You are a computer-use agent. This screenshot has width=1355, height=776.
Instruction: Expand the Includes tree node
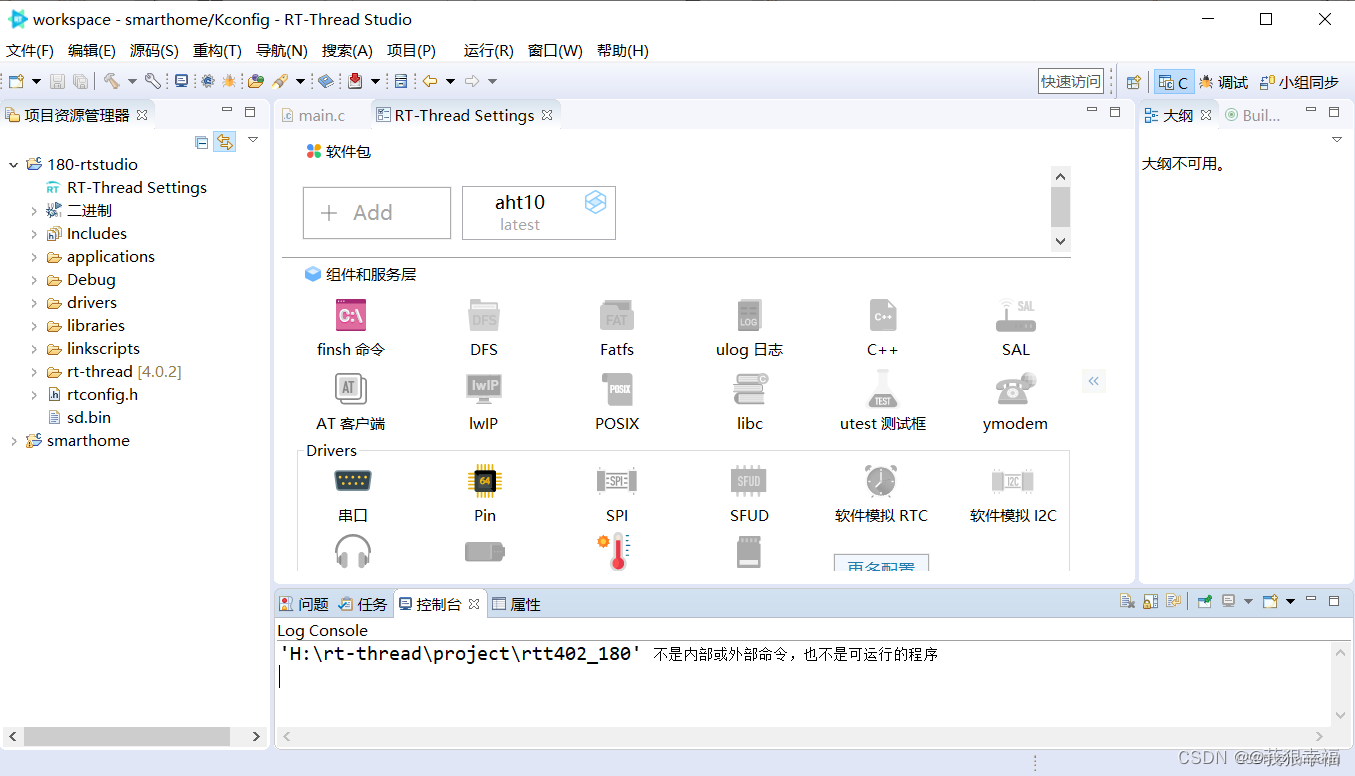coord(34,234)
